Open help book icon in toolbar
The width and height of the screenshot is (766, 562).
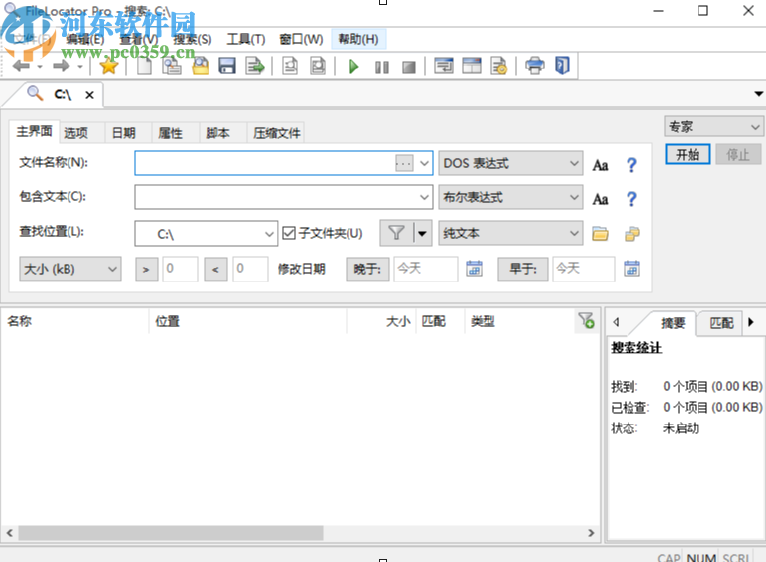point(562,65)
